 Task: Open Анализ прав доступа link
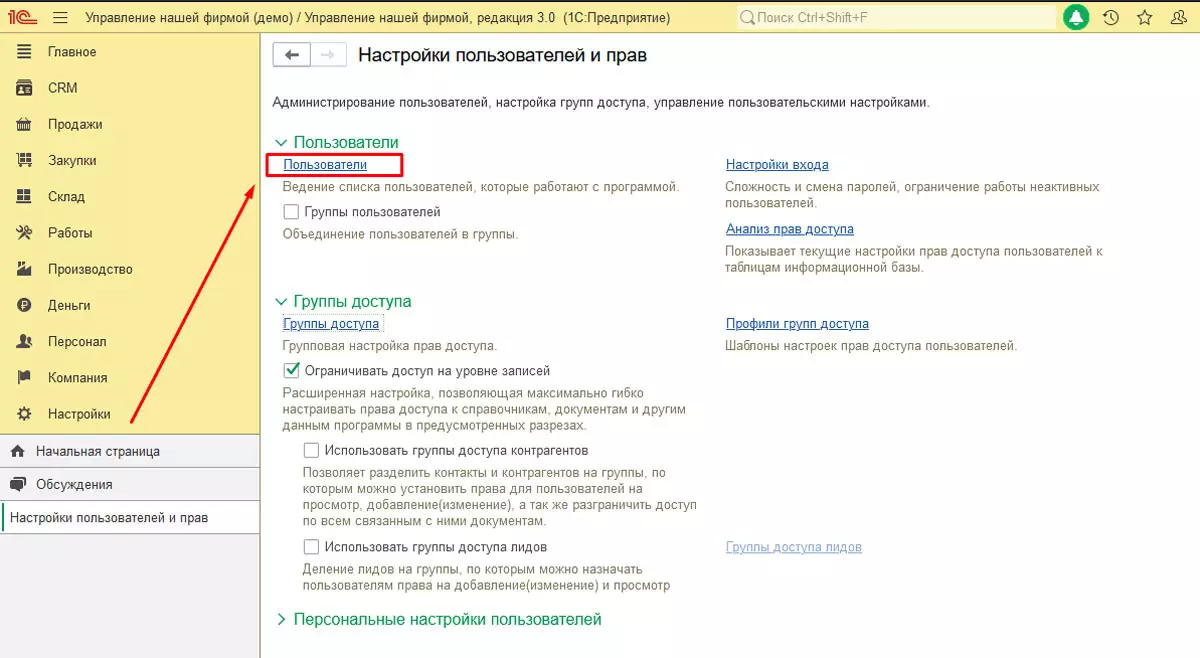click(789, 229)
